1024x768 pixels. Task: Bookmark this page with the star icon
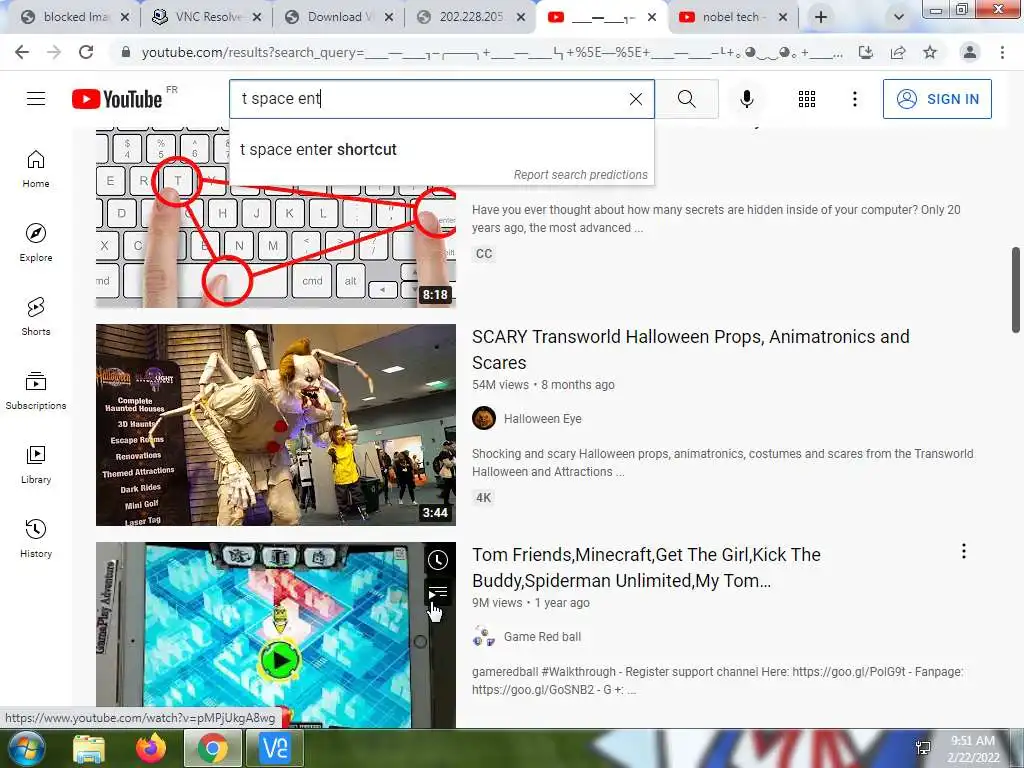[x=930, y=52]
